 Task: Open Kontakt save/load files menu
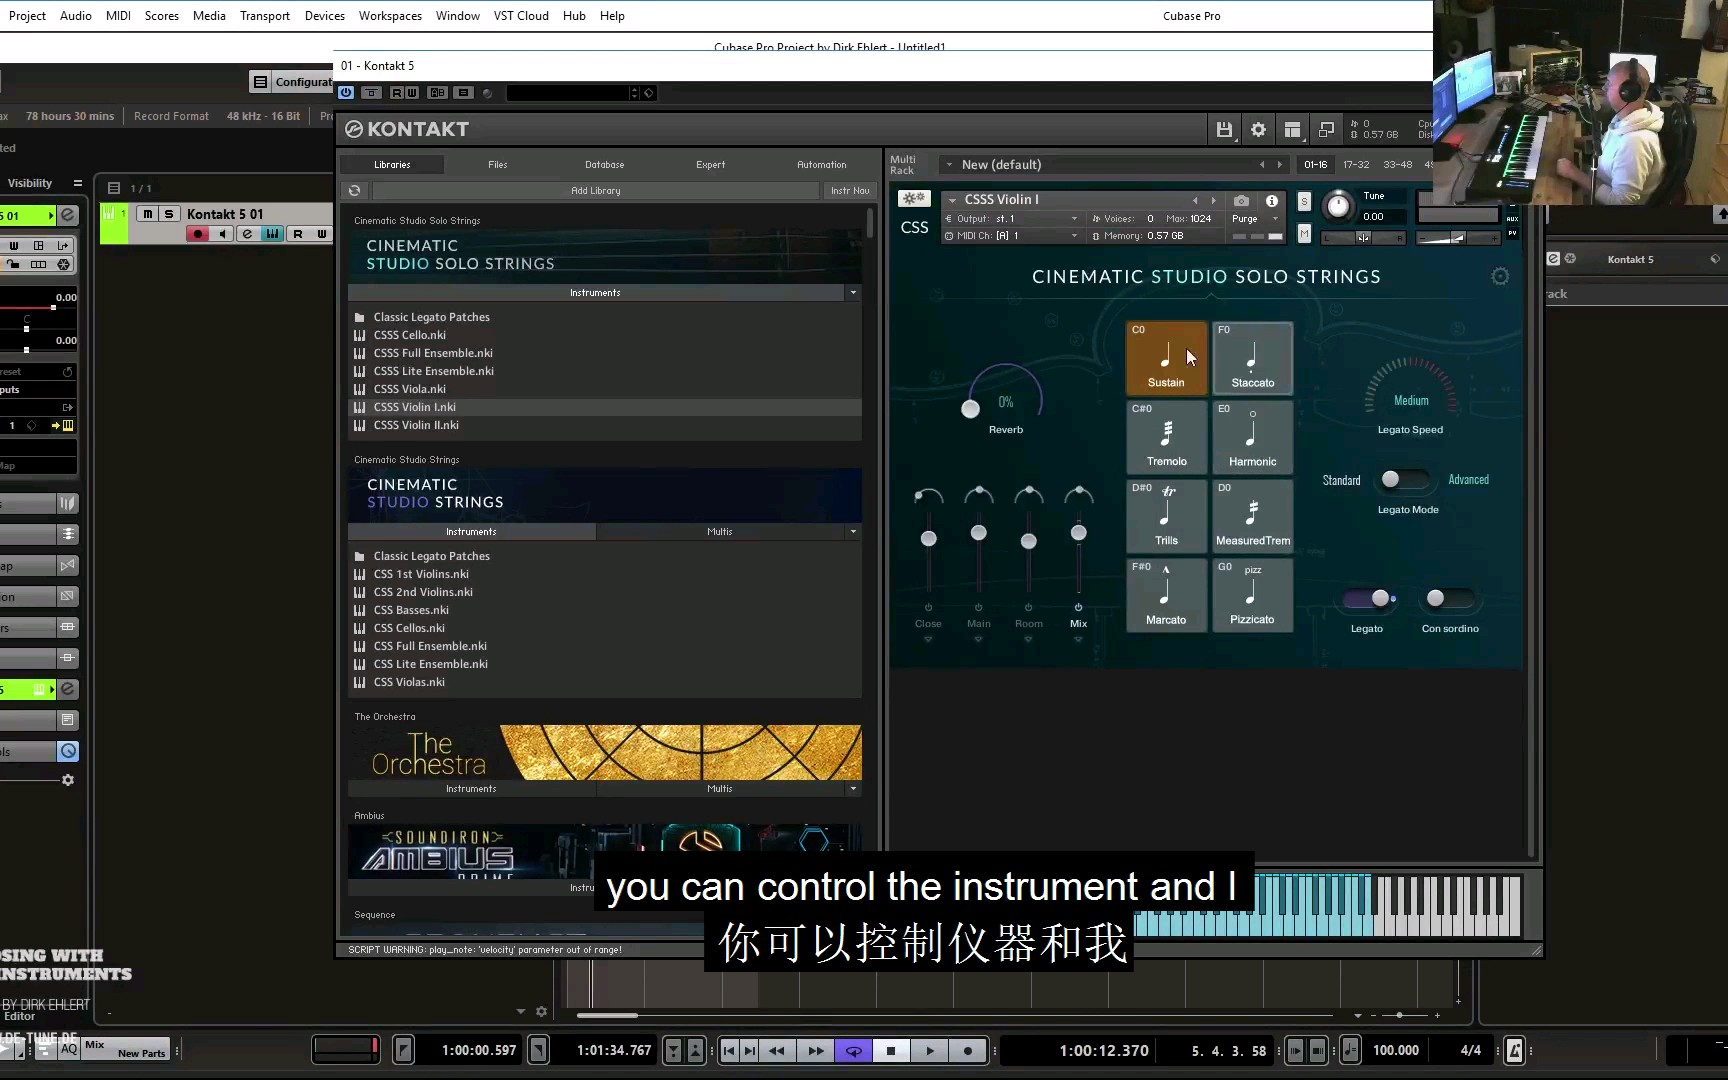1224,130
